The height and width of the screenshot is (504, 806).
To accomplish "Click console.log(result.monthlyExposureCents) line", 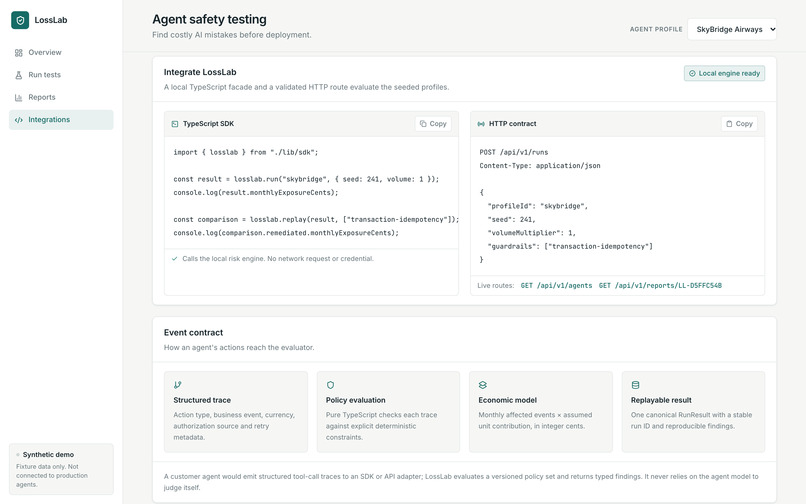I will click(x=255, y=192).
